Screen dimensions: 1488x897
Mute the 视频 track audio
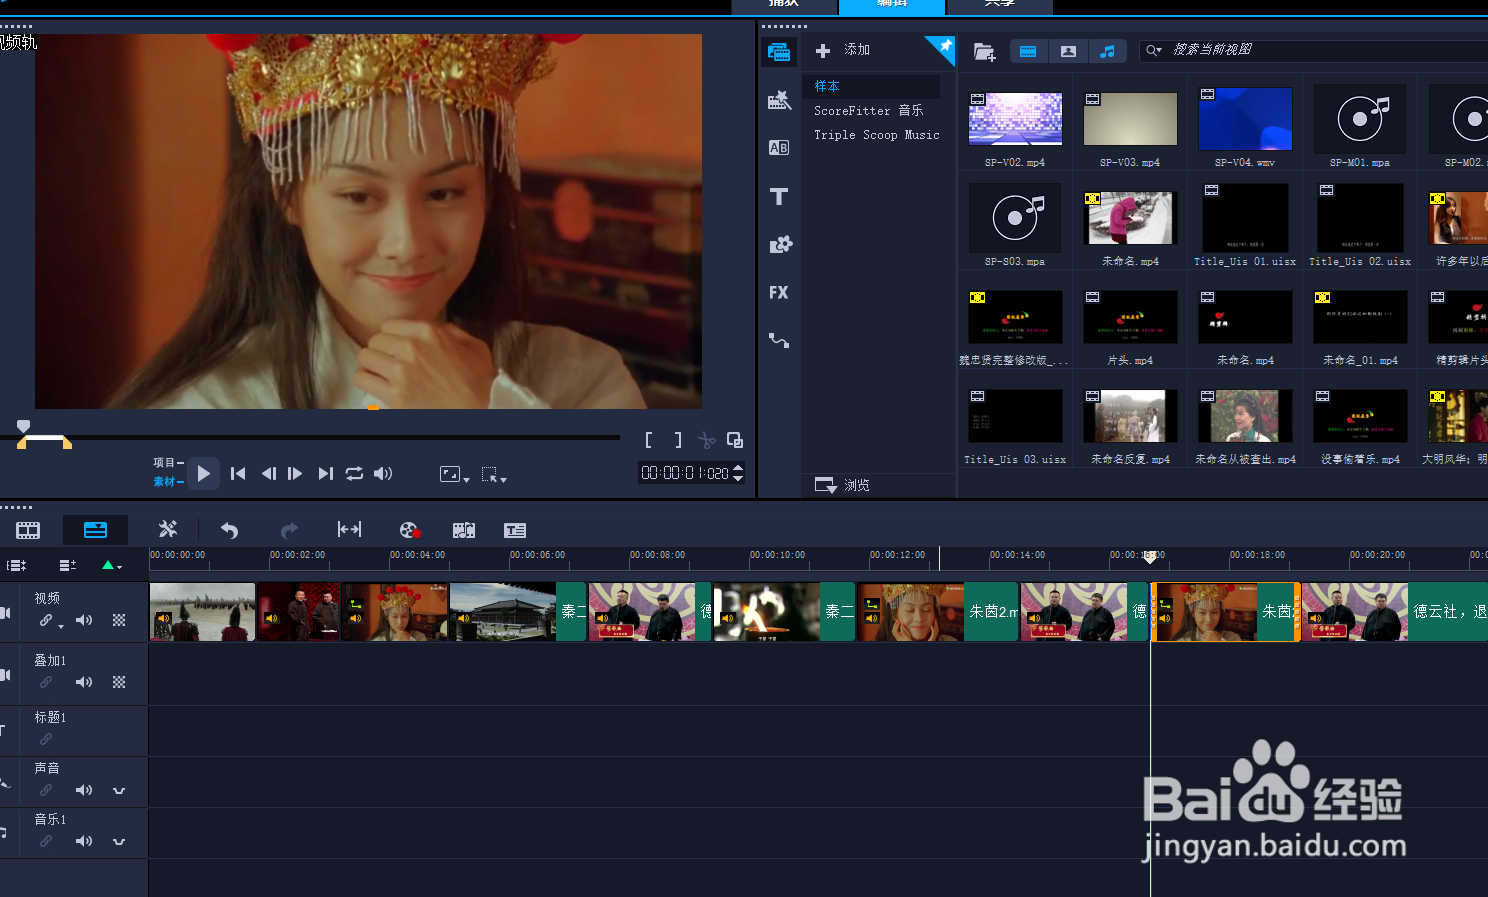click(x=84, y=620)
